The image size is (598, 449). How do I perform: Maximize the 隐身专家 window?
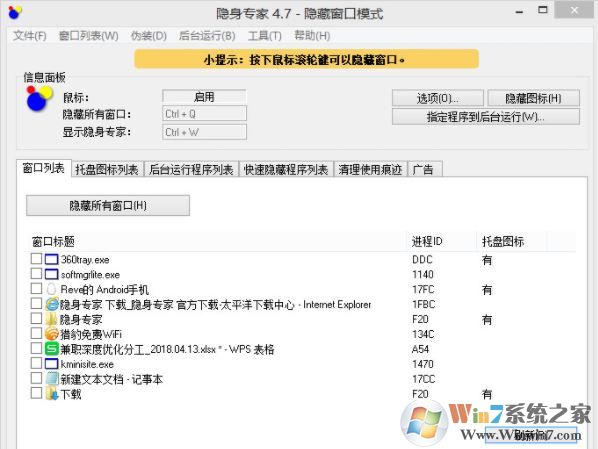pyautogui.click(x=543, y=10)
